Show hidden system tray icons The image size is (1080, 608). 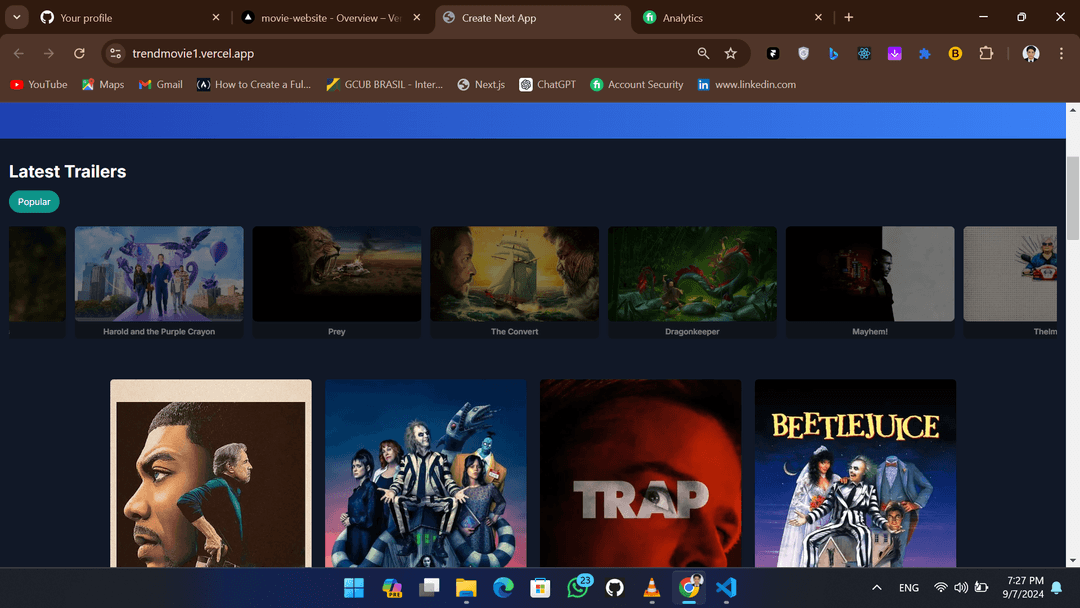click(877, 587)
